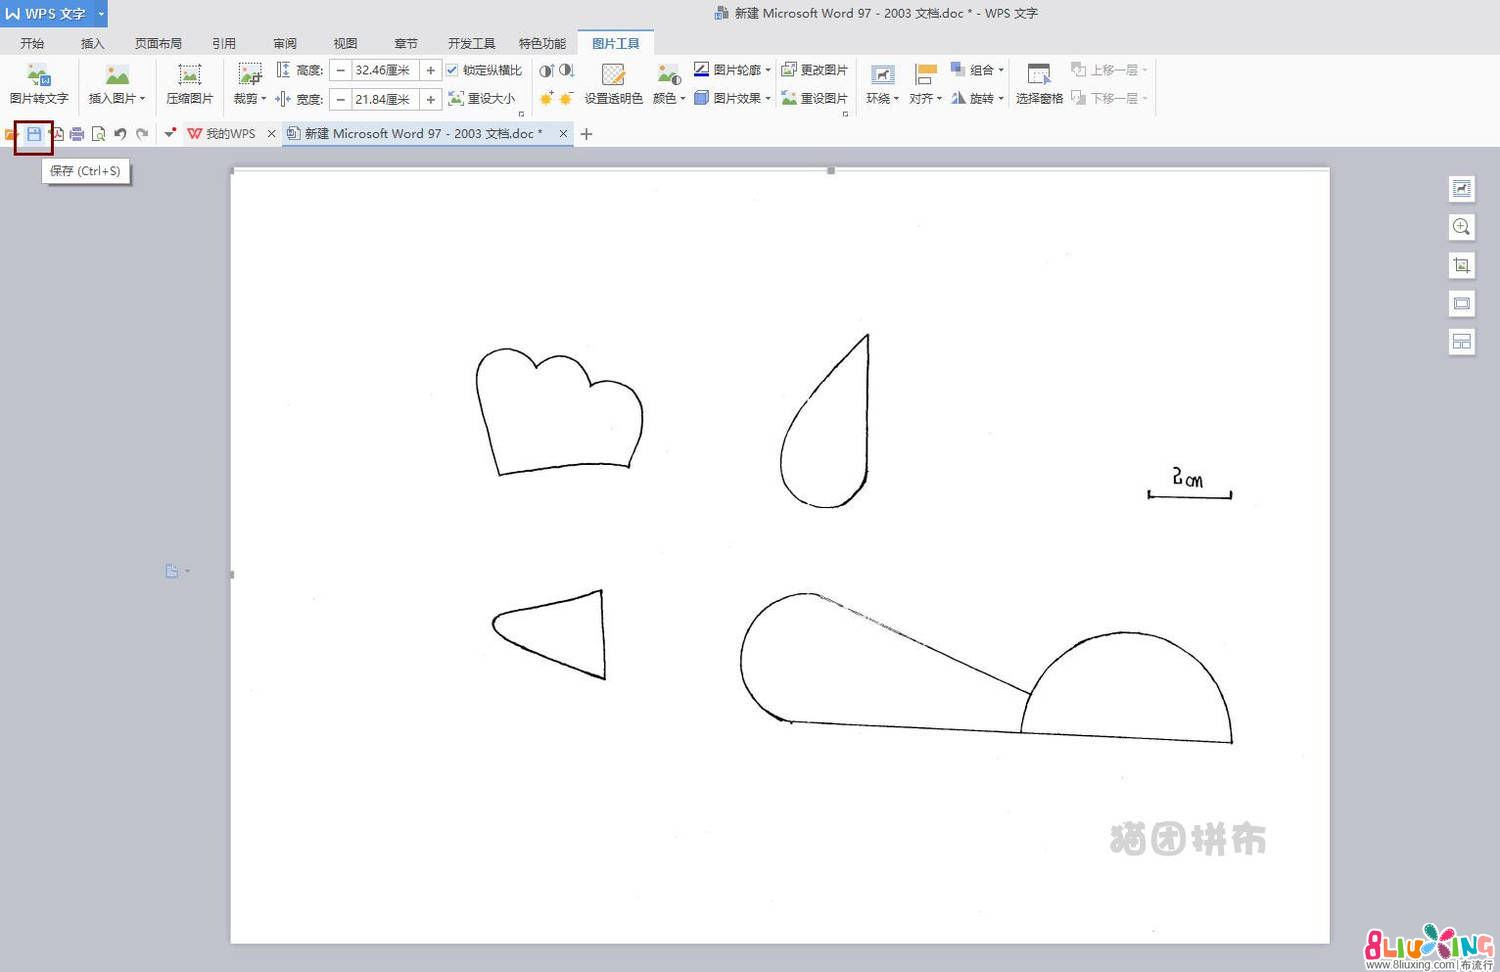
Task: Open the 开发工具 ribbon tab
Action: (x=472, y=43)
